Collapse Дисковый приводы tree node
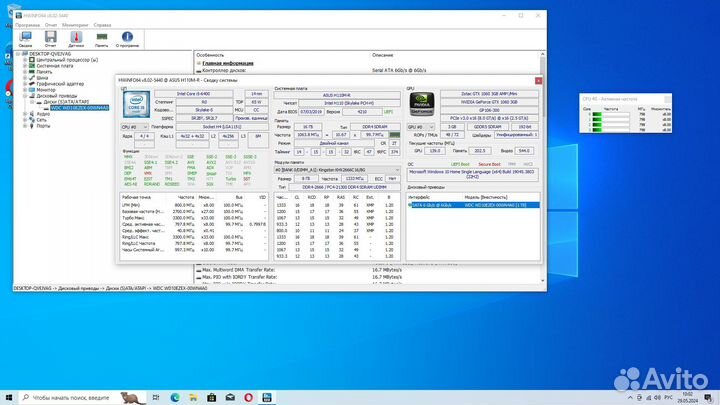Screen dimensions: 720x405 25,96
